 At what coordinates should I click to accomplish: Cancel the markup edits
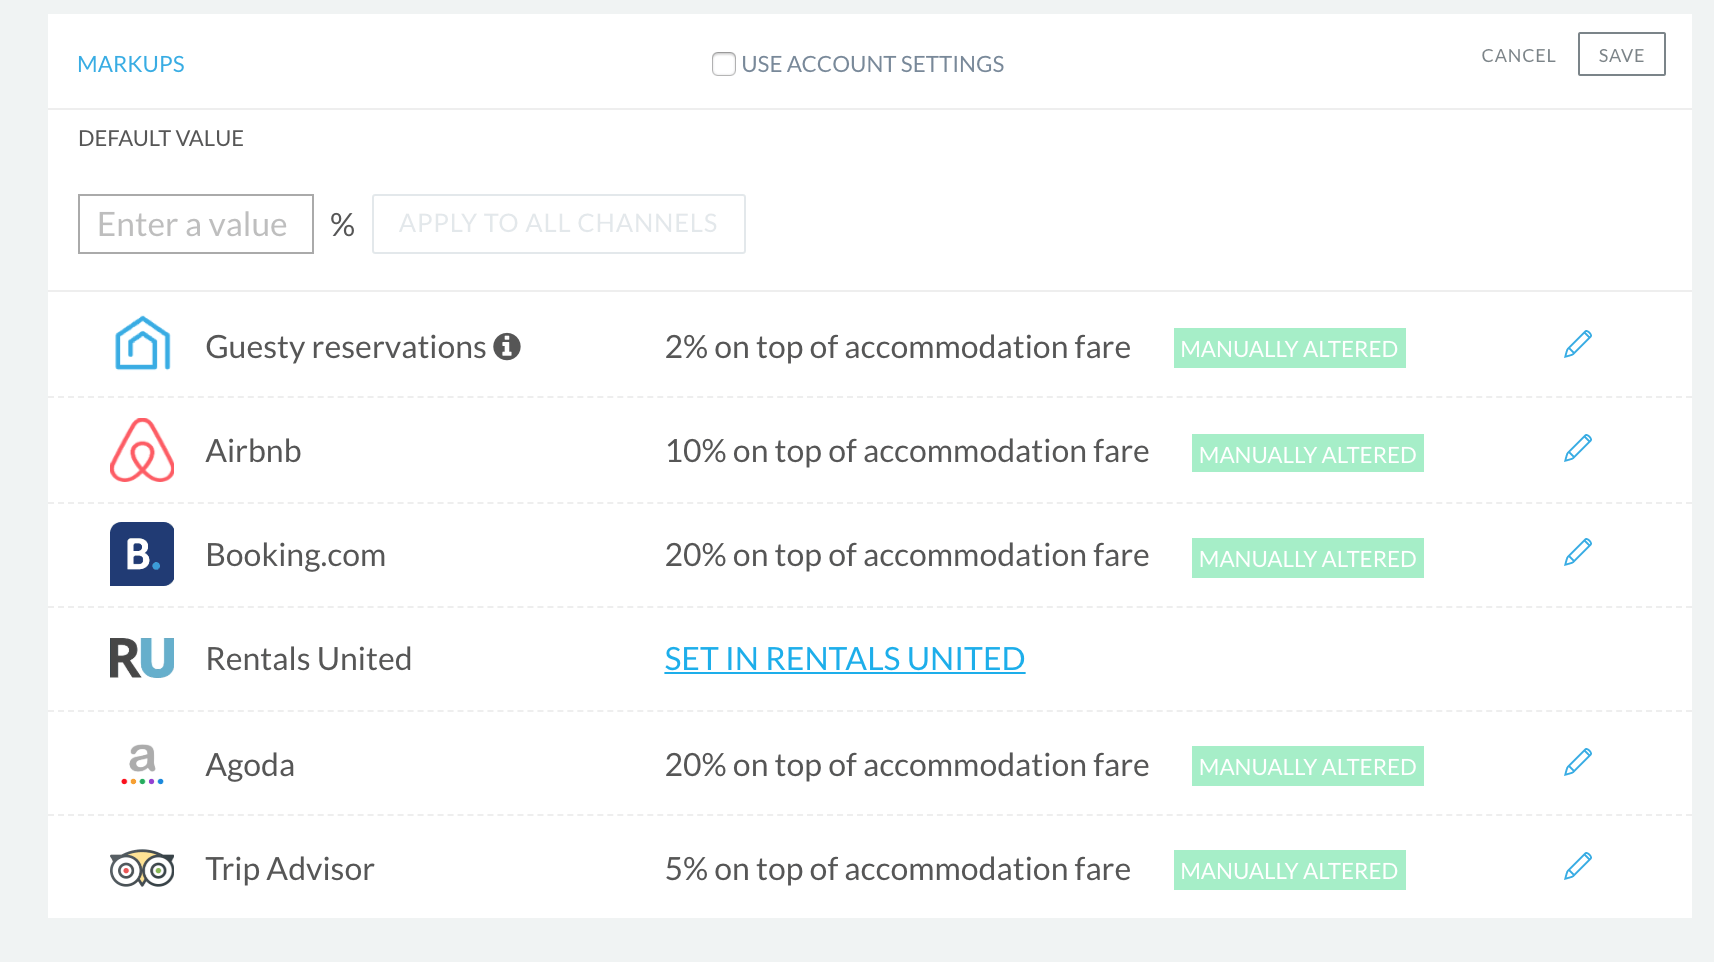coord(1518,56)
